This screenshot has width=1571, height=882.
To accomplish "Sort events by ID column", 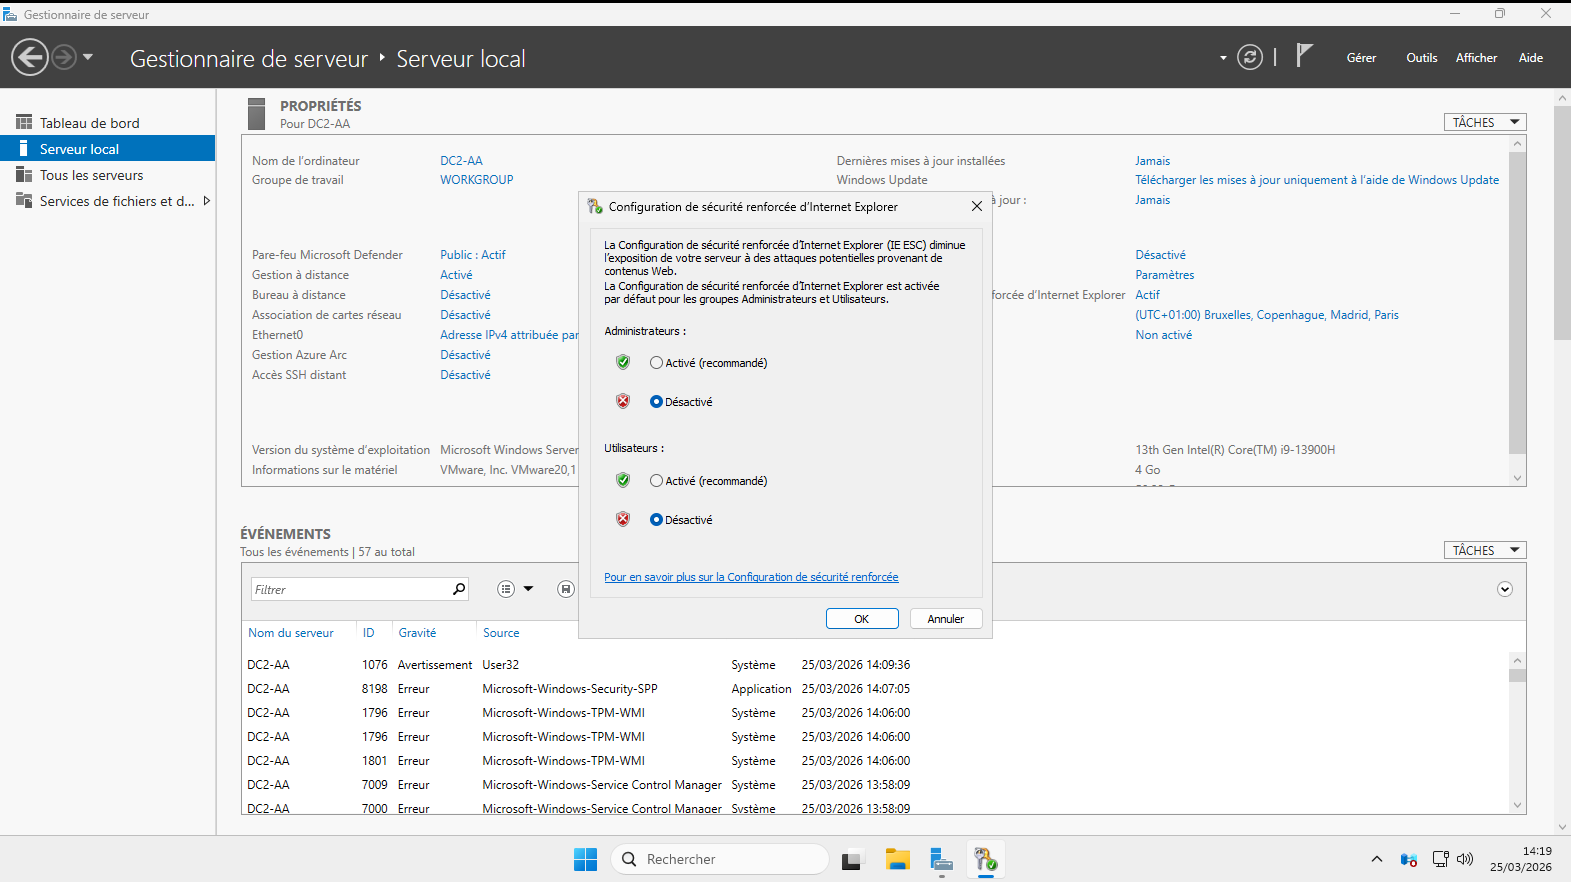I will (x=369, y=633).
